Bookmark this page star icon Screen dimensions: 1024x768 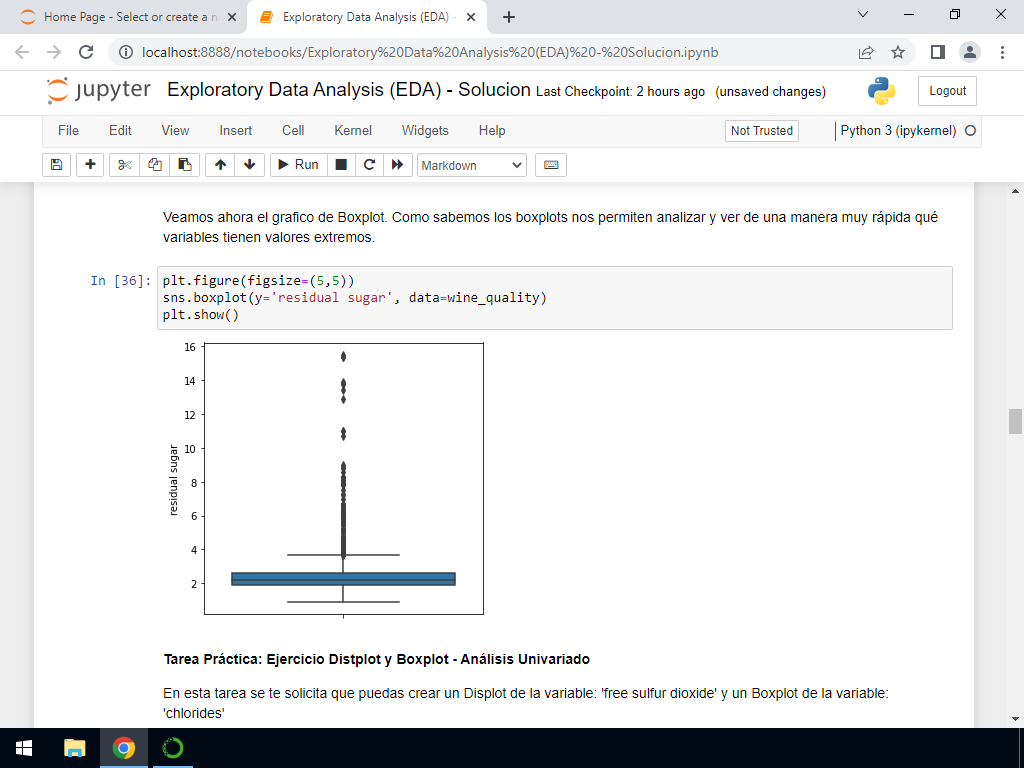pos(898,52)
